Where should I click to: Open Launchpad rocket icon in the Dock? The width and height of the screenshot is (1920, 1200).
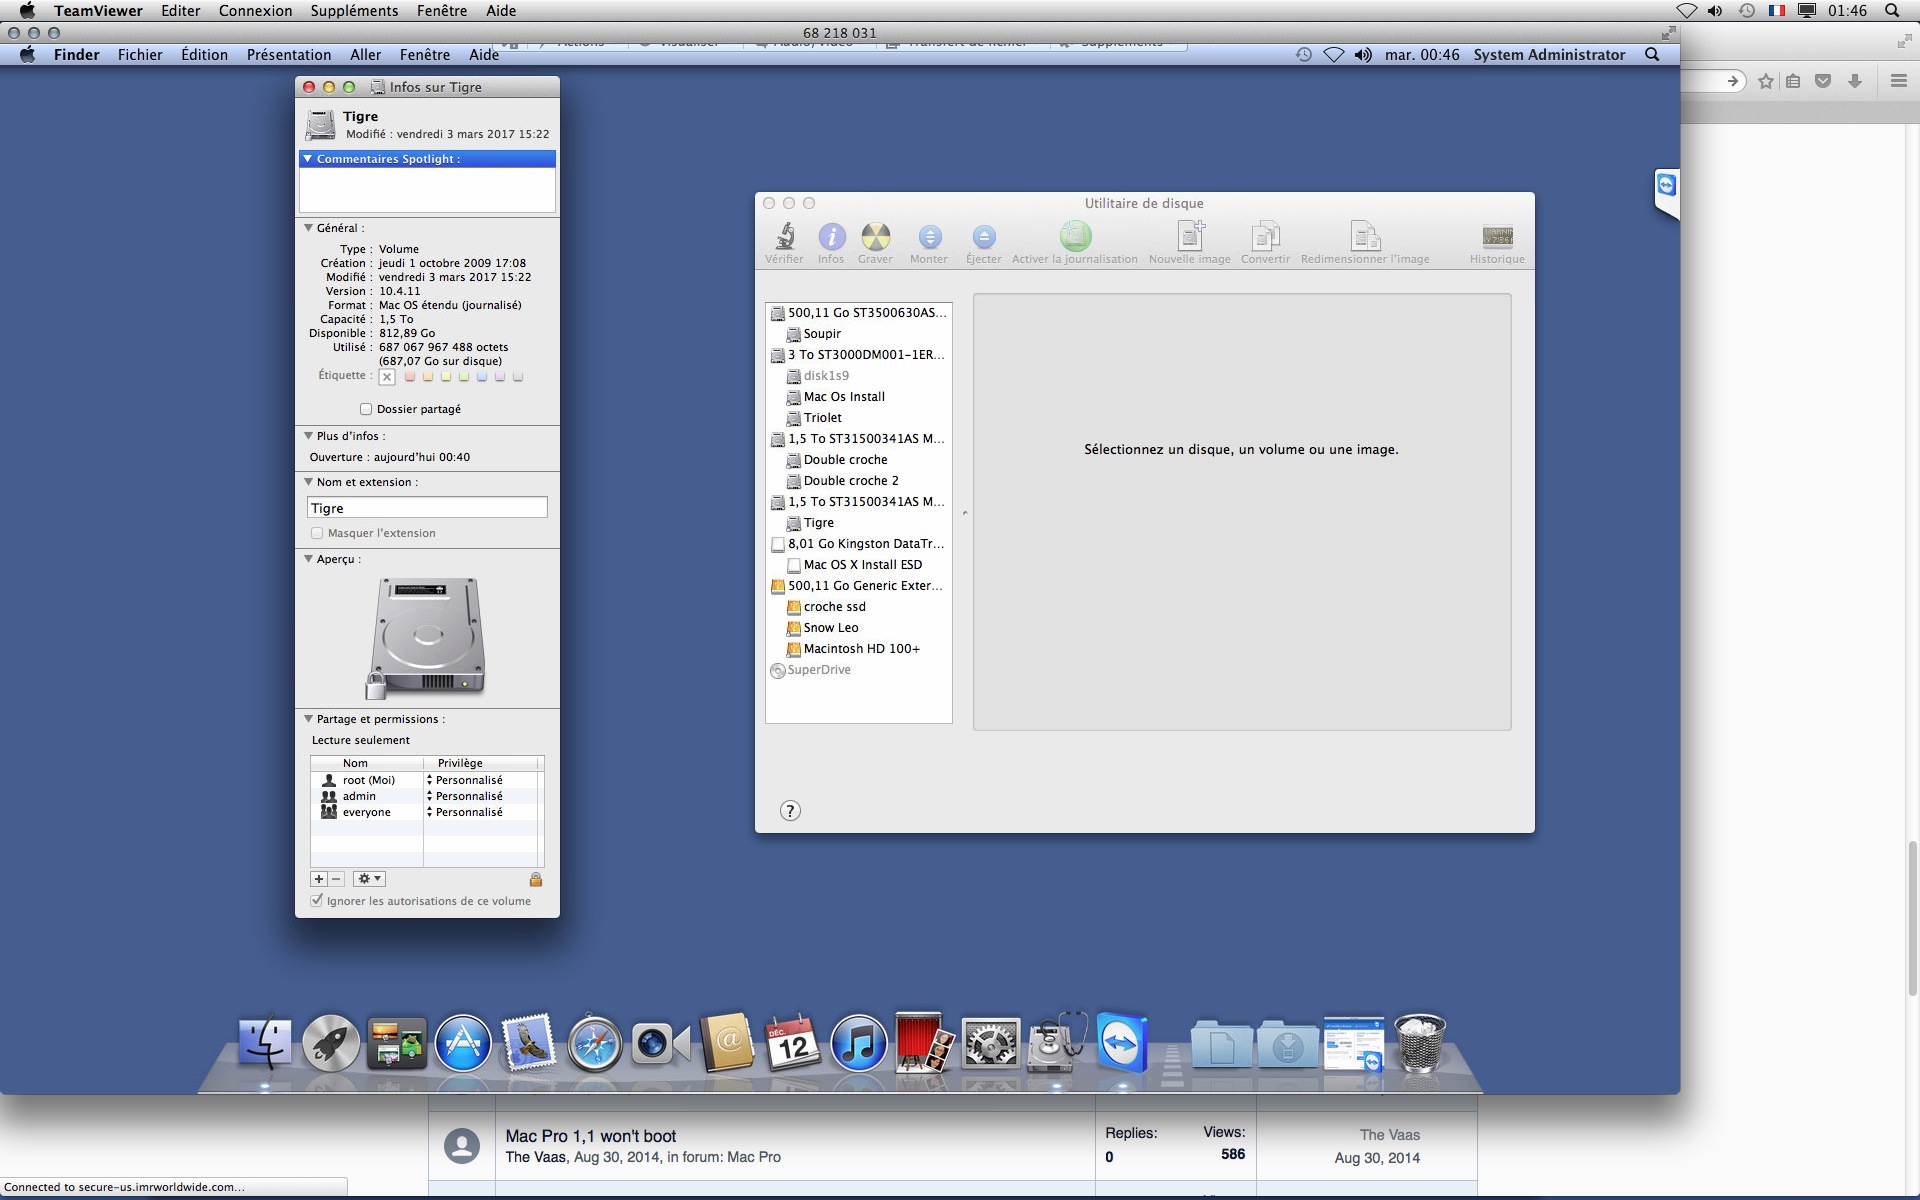click(331, 1043)
